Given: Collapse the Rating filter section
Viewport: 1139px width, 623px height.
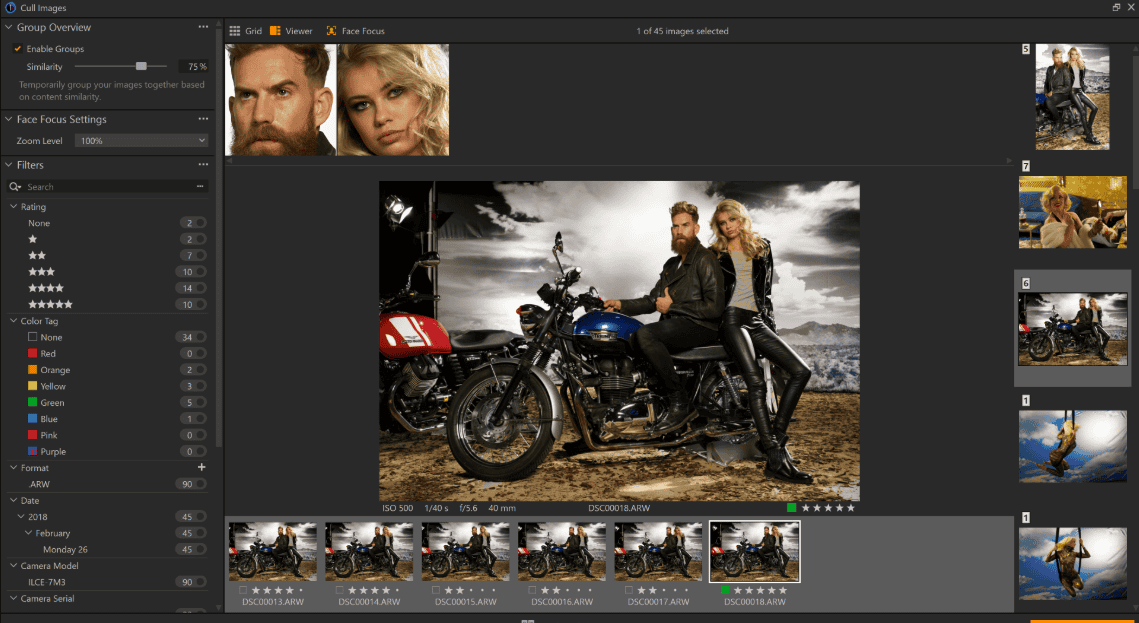Looking at the screenshot, I should [13, 207].
